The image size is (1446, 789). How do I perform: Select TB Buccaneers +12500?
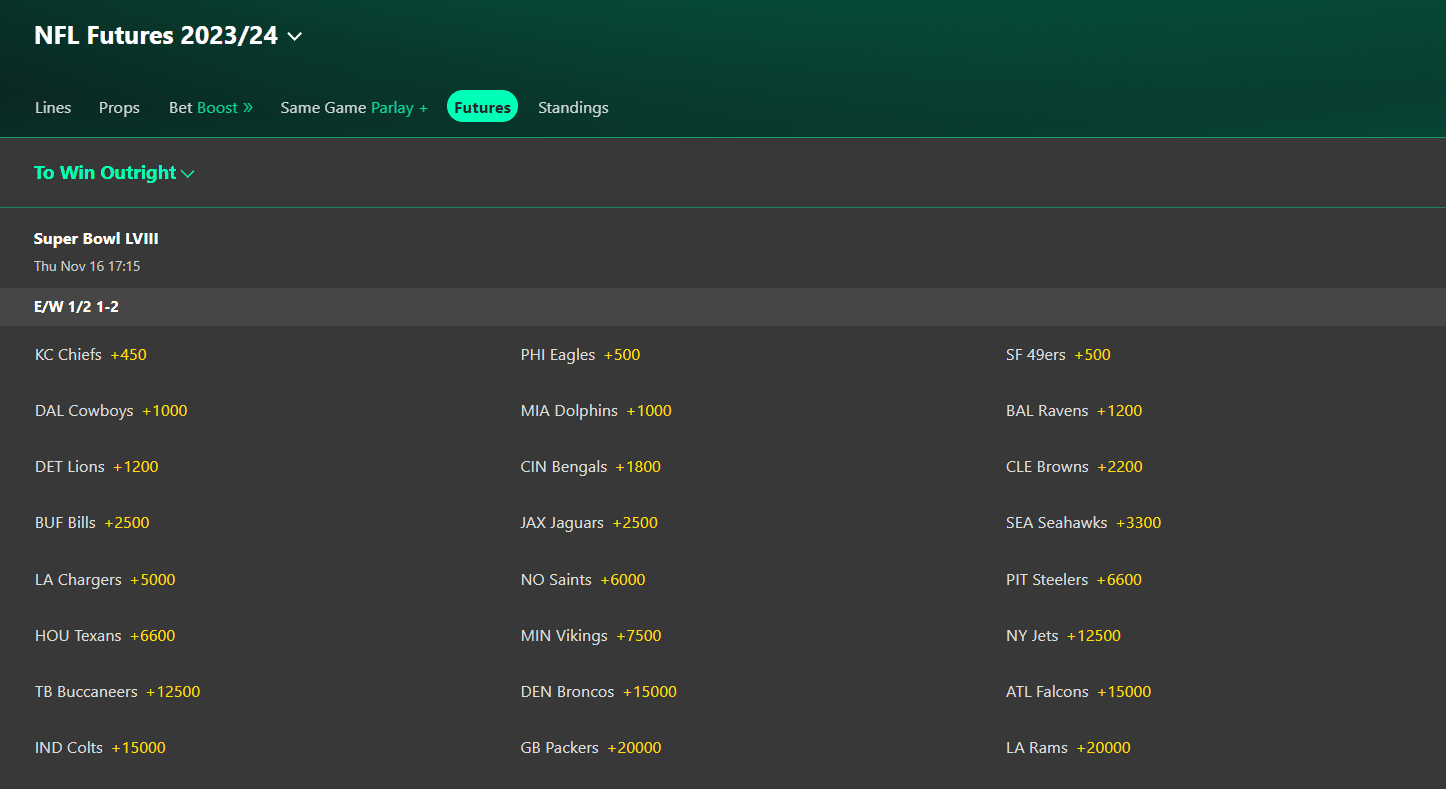click(x=118, y=692)
